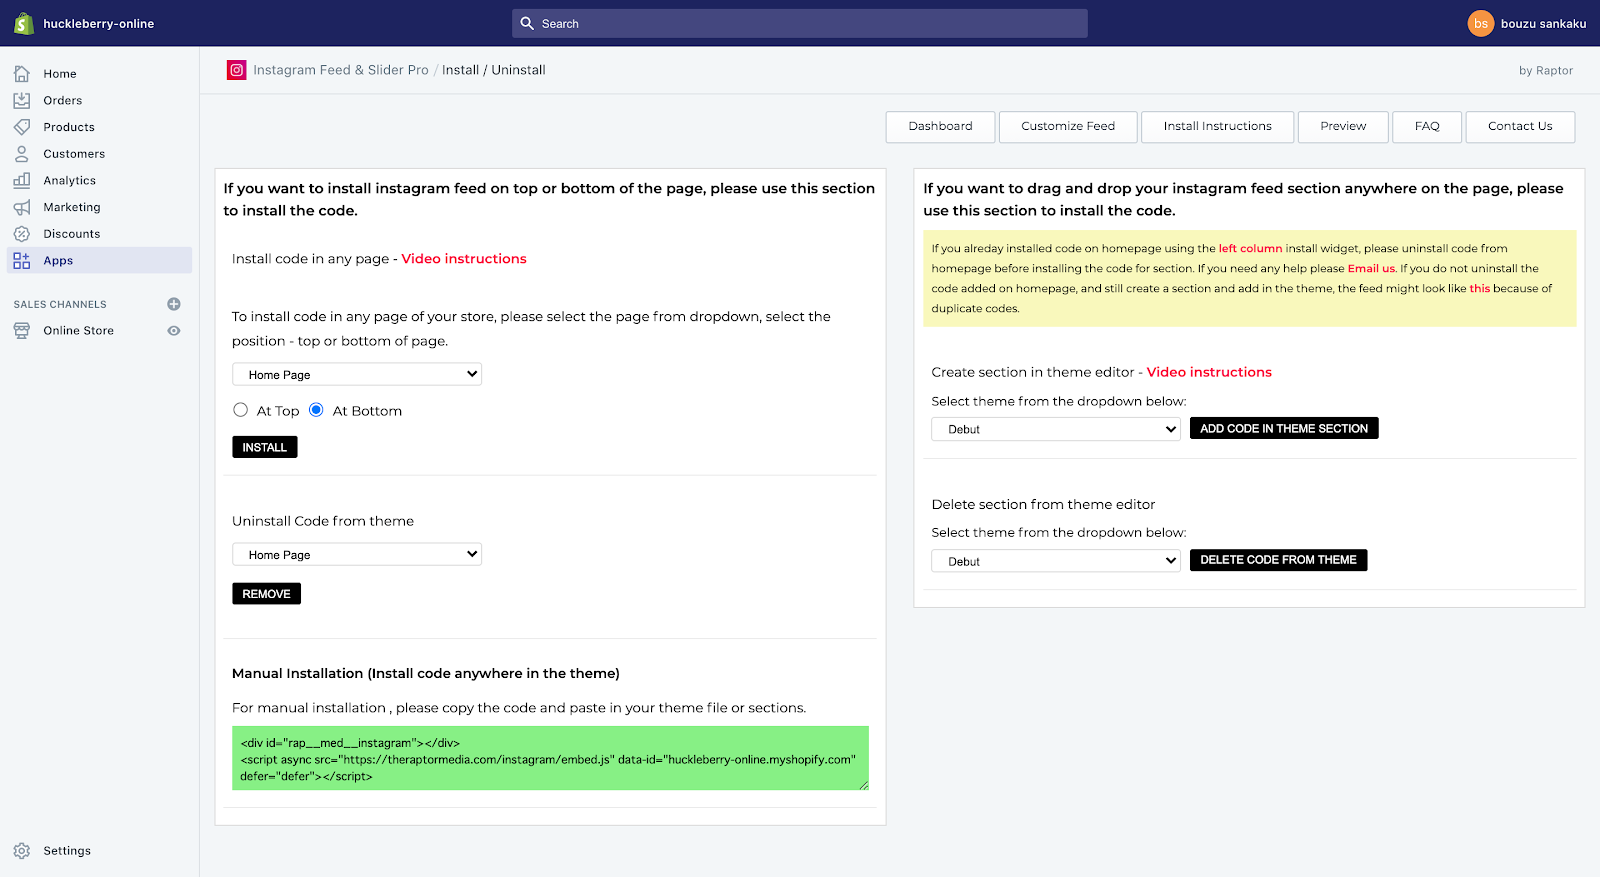
Task: Click the Online Store storefront icon
Action: pyautogui.click(x=22, y=331)
